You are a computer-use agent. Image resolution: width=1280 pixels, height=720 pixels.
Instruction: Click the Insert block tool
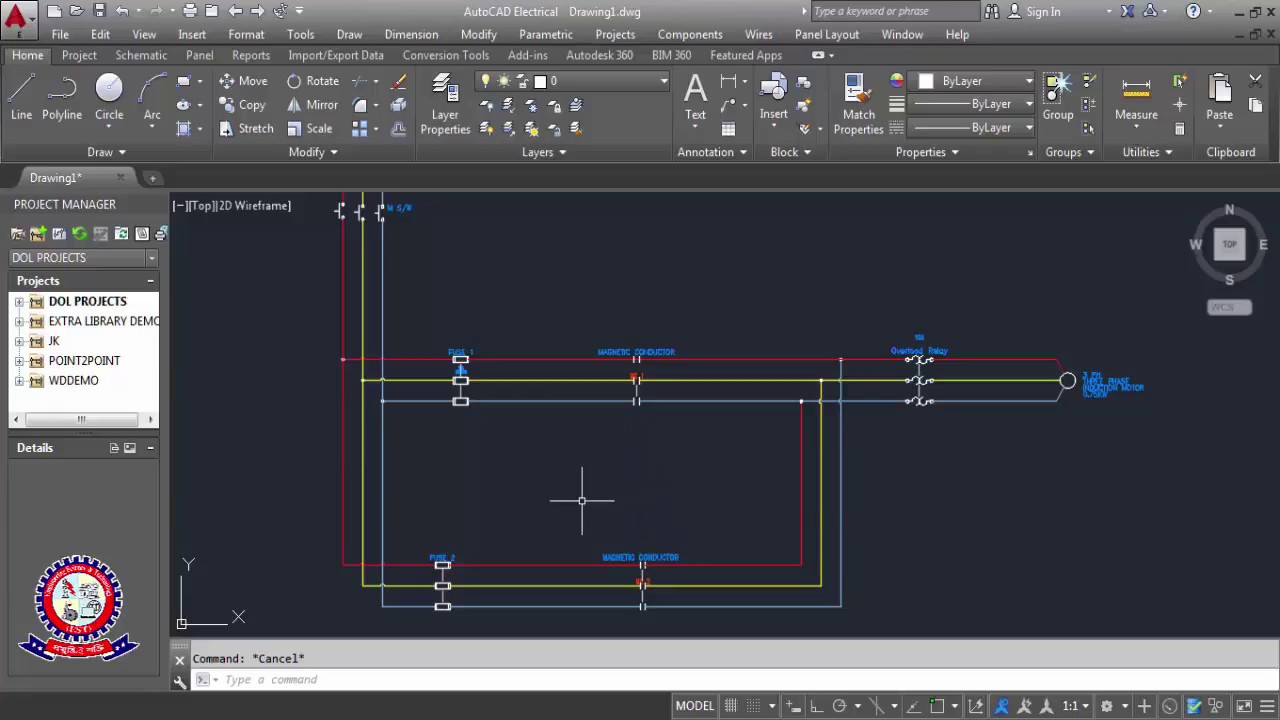tap(773, 98)
